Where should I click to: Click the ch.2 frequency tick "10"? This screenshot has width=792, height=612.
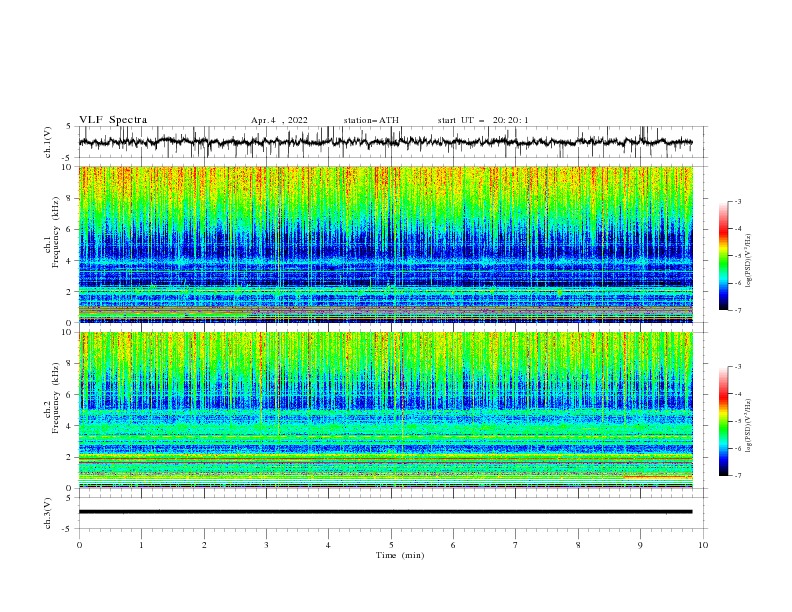point(68,332)
